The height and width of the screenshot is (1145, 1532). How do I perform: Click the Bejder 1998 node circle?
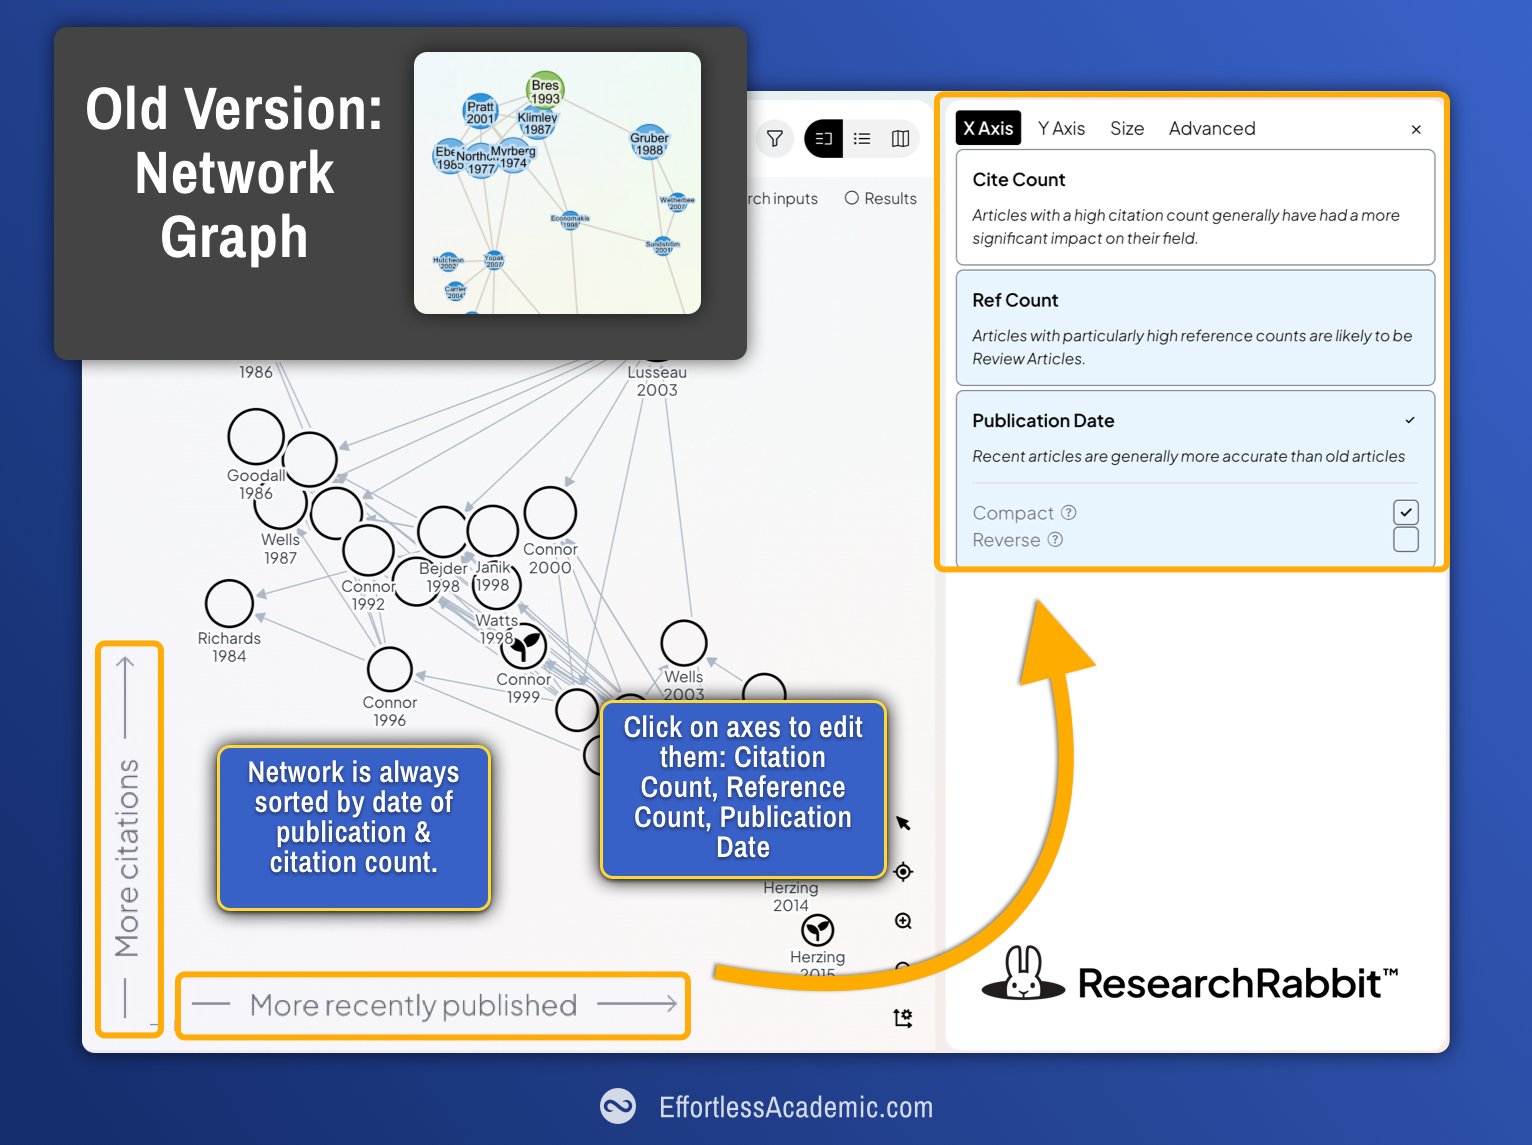coord(443,532)
